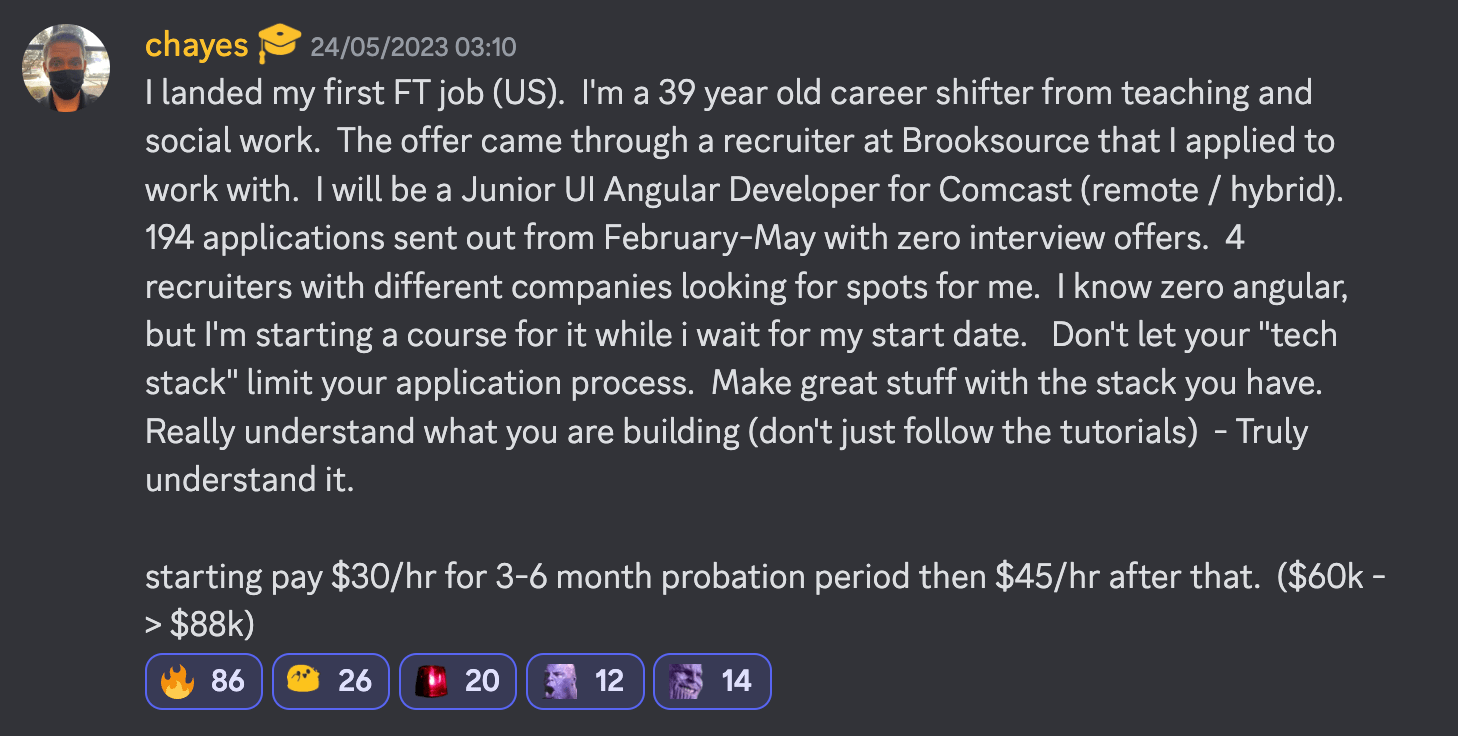Click the red siren emoji icon itself

(x=431, y=681)
